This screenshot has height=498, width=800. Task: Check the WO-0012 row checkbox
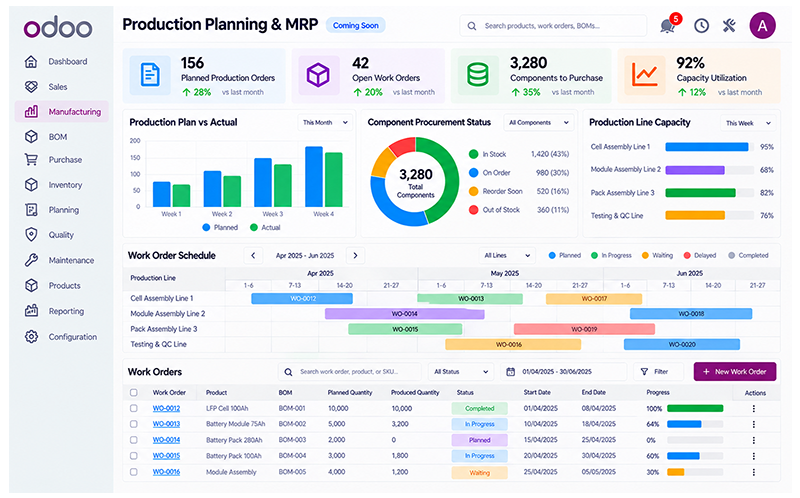134,408
